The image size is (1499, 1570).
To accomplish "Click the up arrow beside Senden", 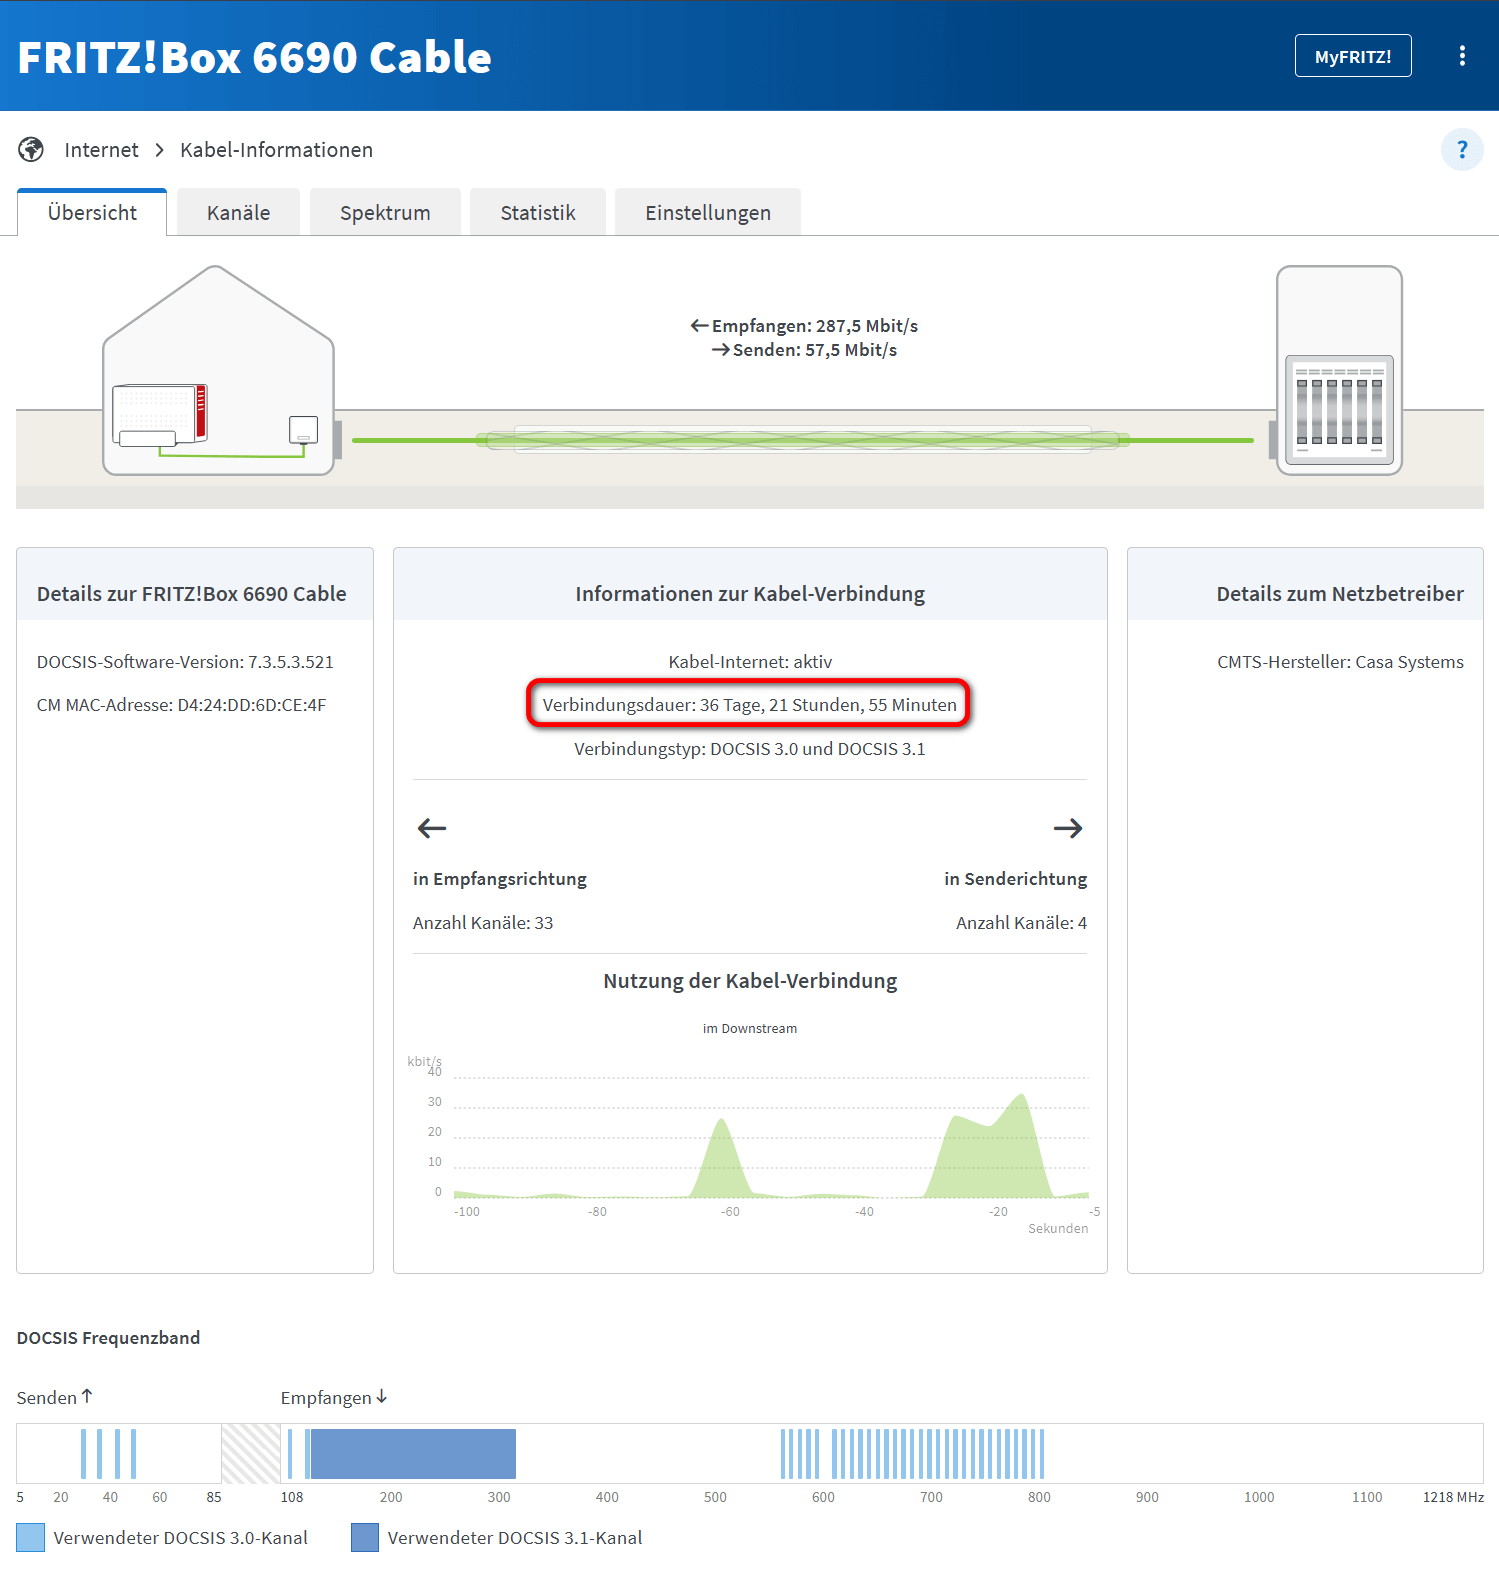I will pyautogui.click(x=87, y=1396).
